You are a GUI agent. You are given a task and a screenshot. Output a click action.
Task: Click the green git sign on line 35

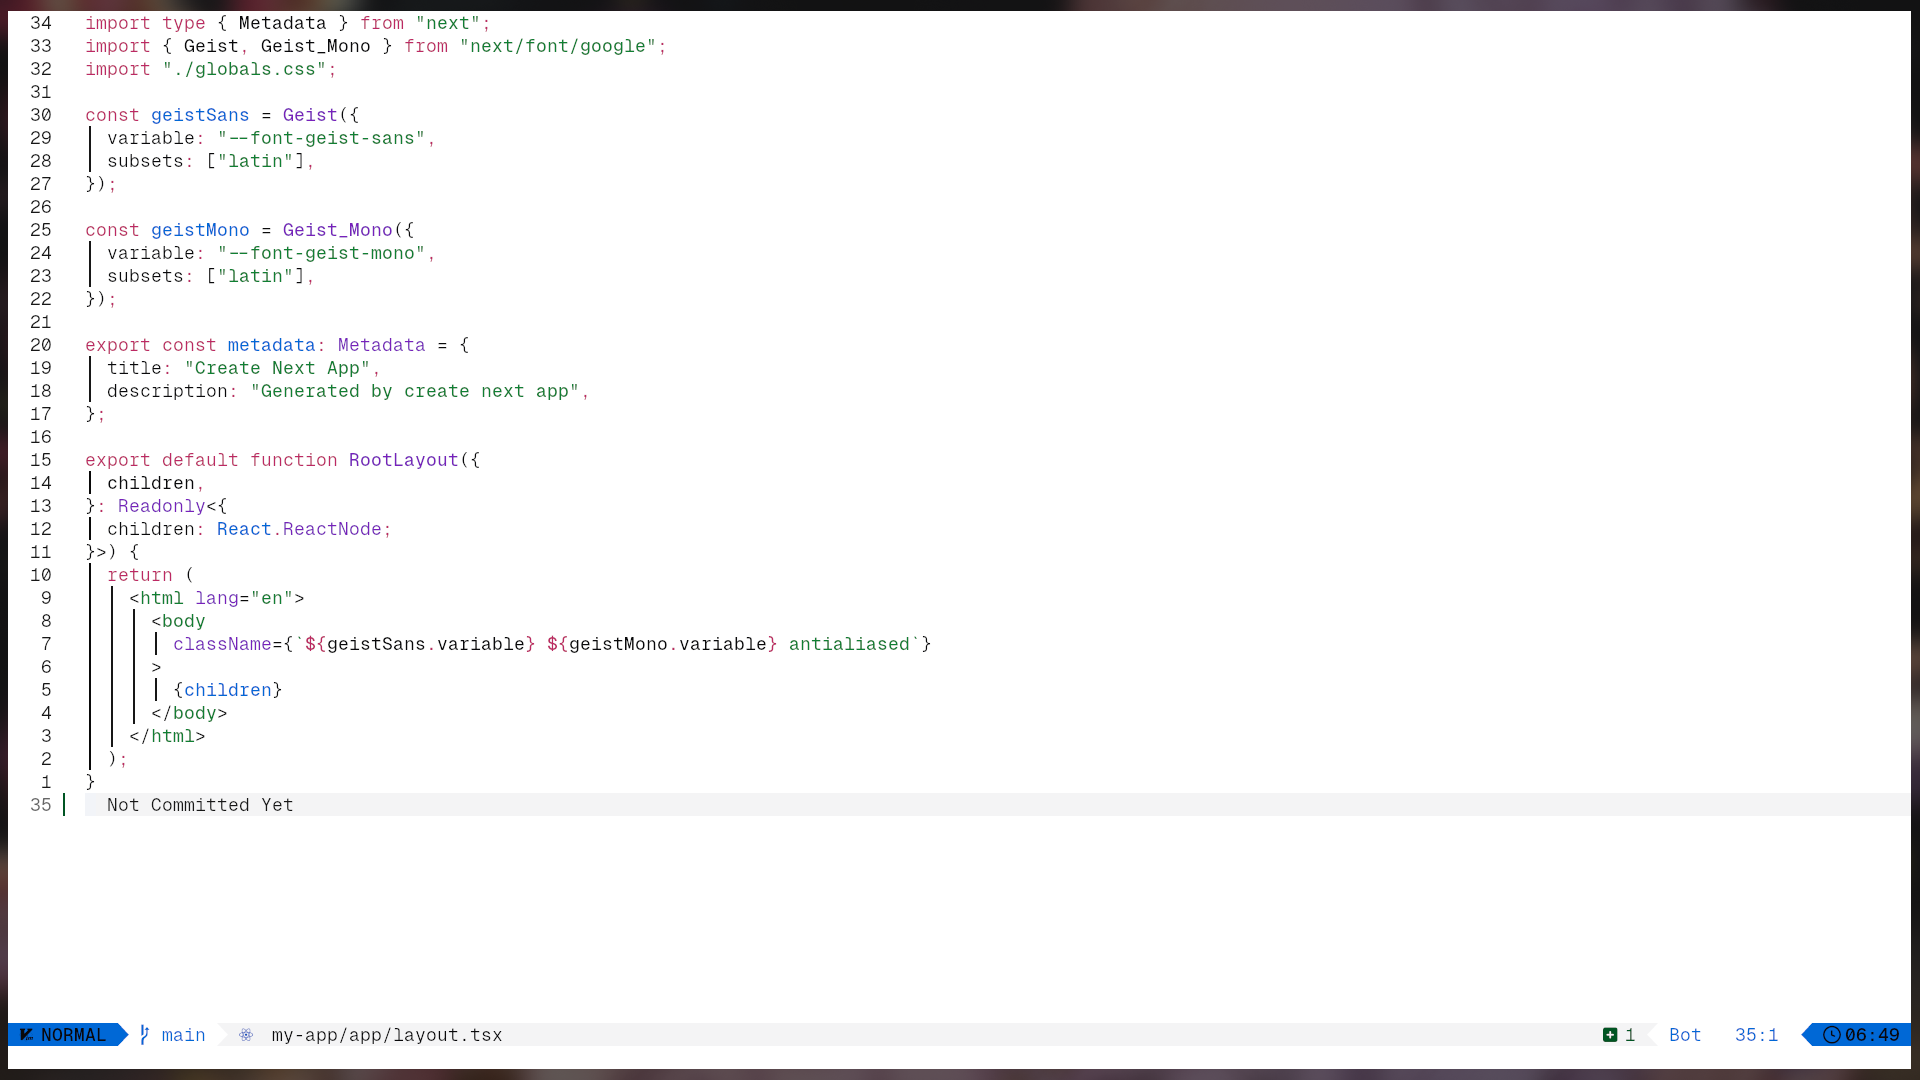pos(65,805)
